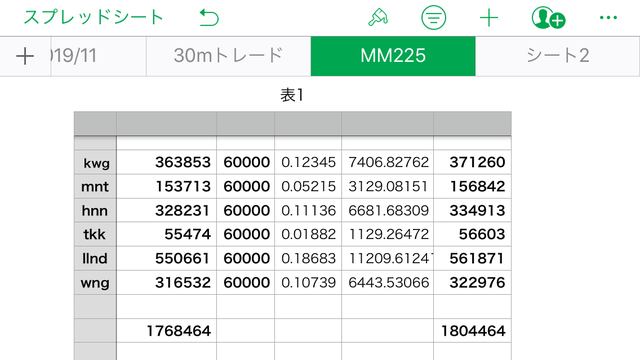Go back to スプレッドシート list
Image resolution: width=640 pixels, height=360 pixels.
(93, 18)
